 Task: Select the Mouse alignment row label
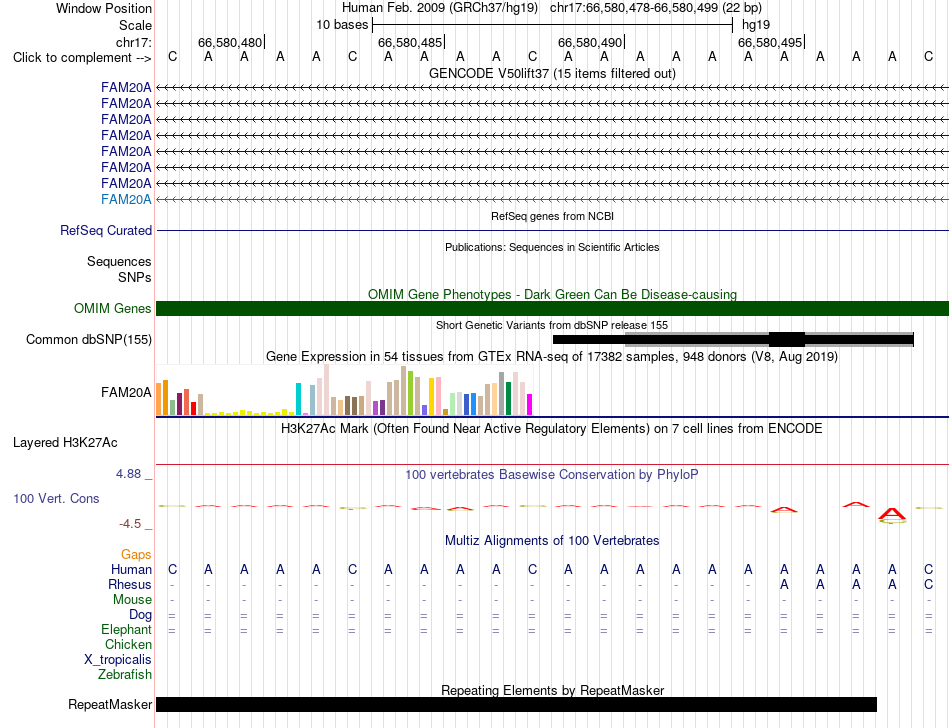132,600
